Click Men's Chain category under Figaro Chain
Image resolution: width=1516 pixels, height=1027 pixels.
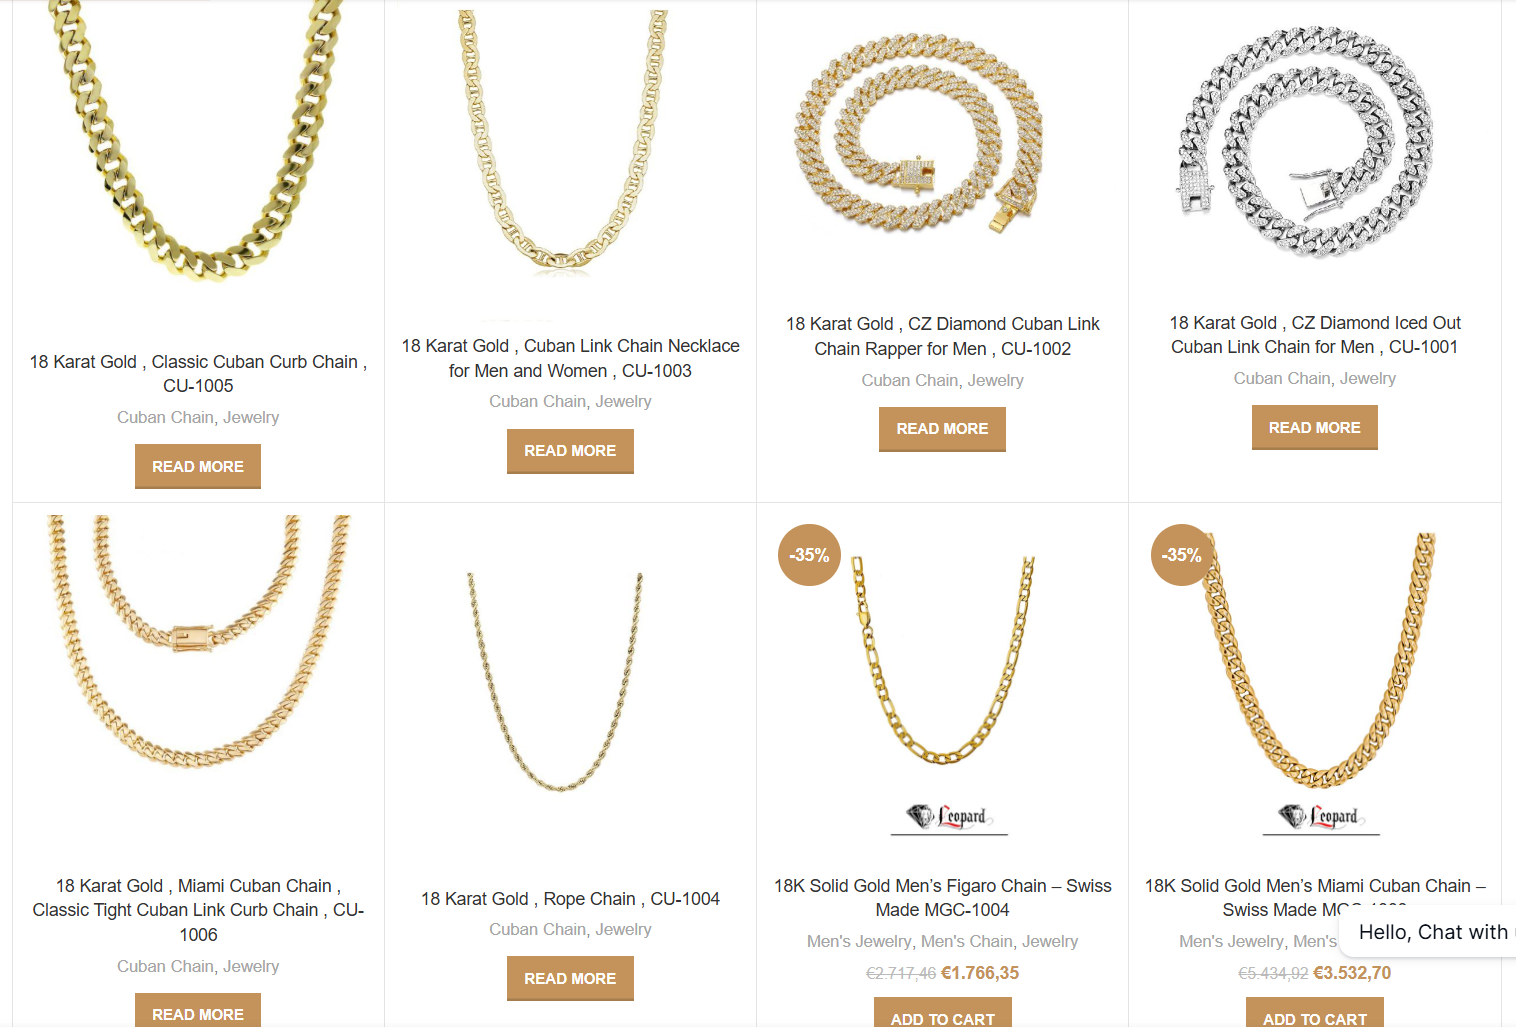tap(967, 941)
